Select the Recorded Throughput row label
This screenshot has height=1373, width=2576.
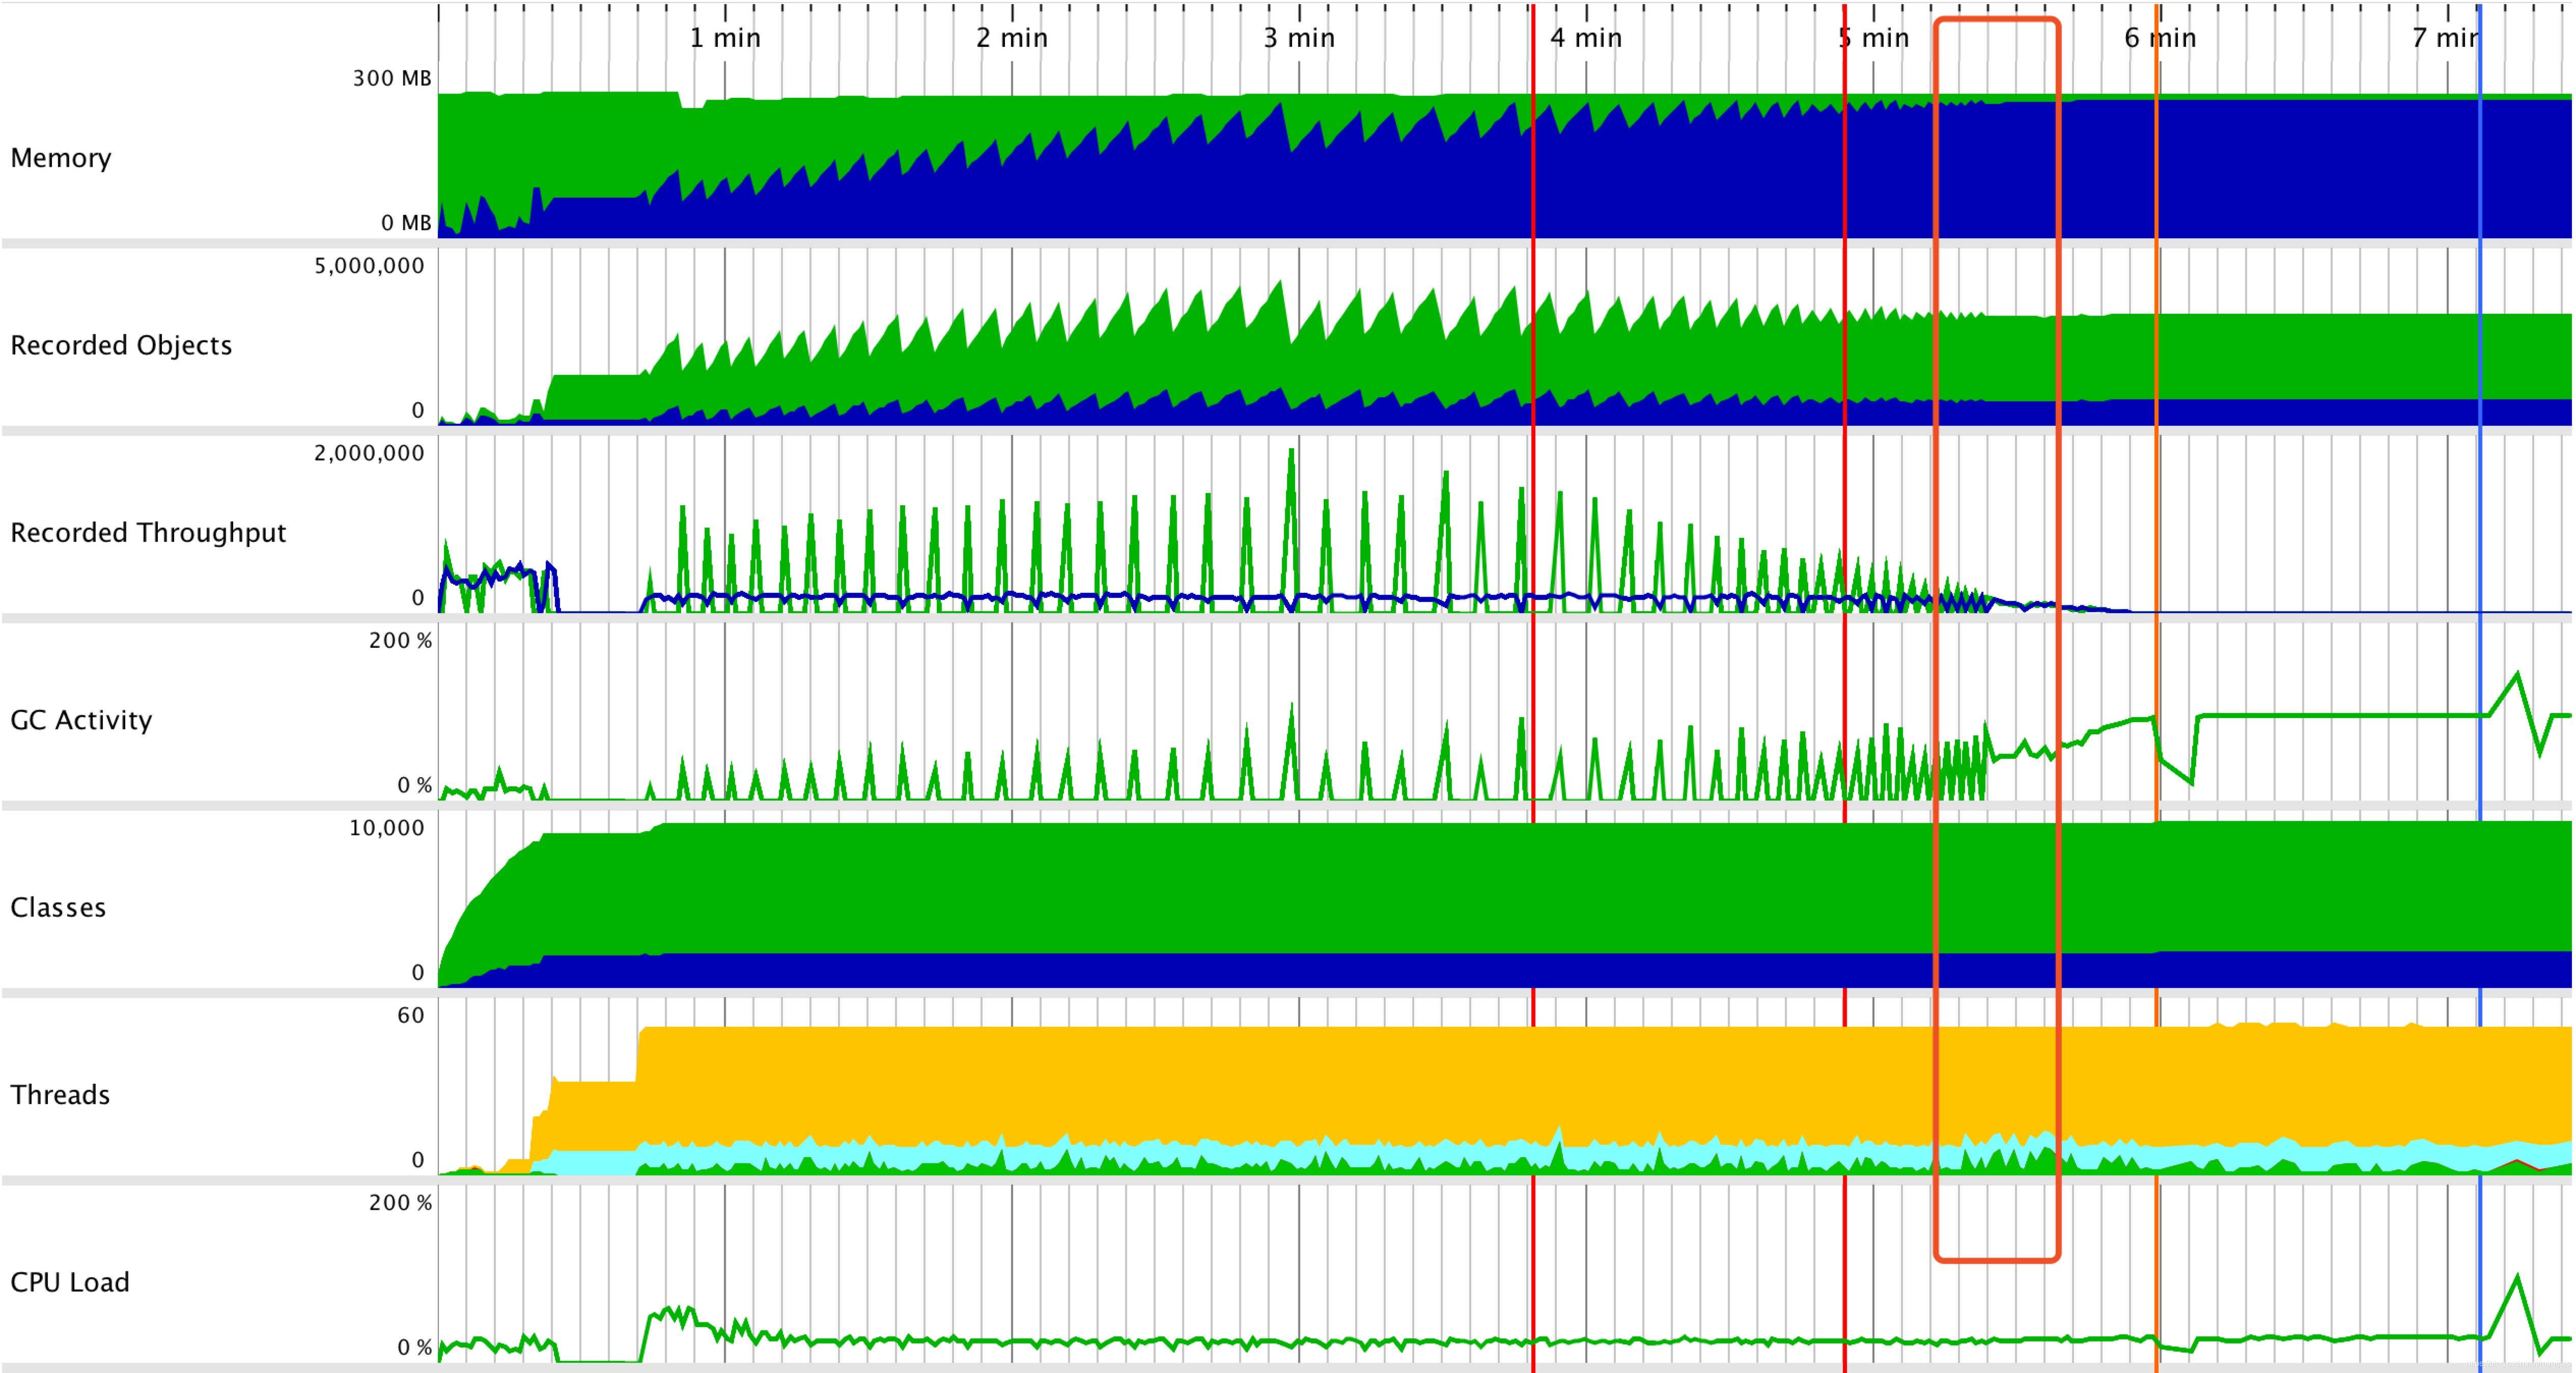tap(148, 532)
